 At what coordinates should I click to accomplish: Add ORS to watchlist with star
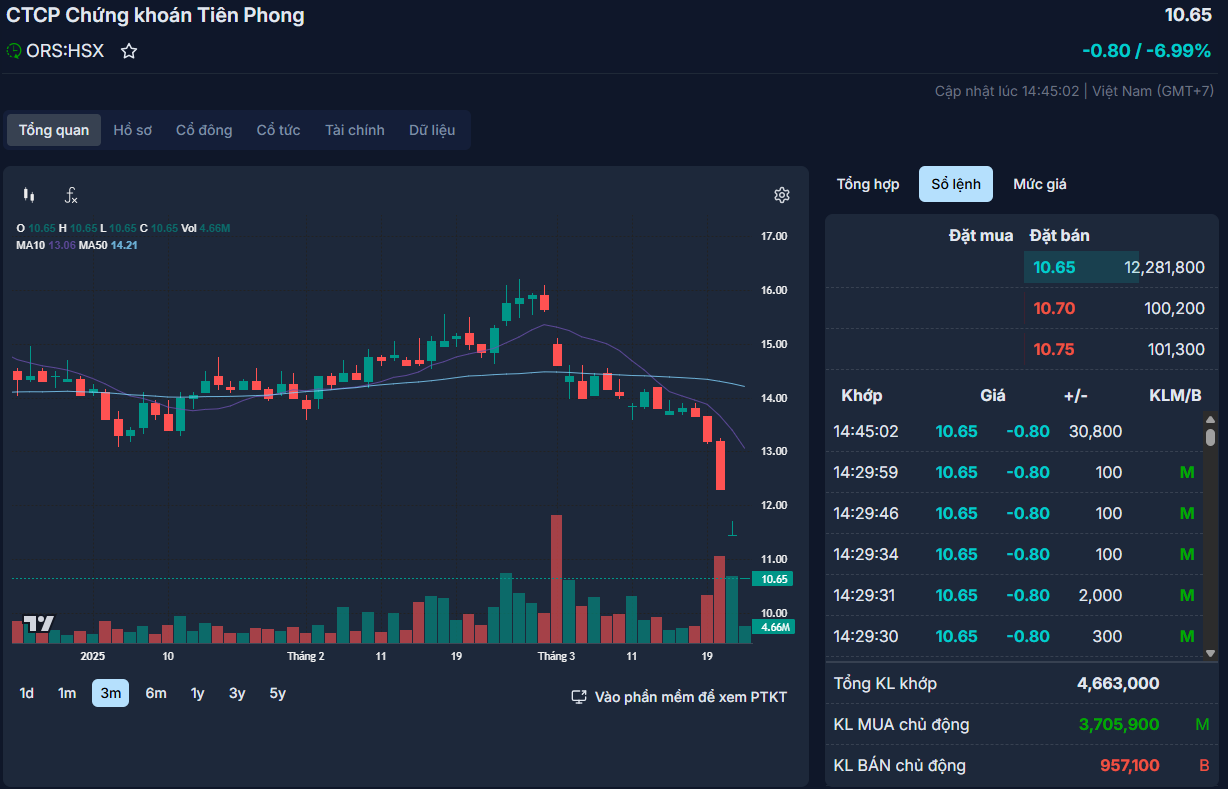[x=129, y=51]
